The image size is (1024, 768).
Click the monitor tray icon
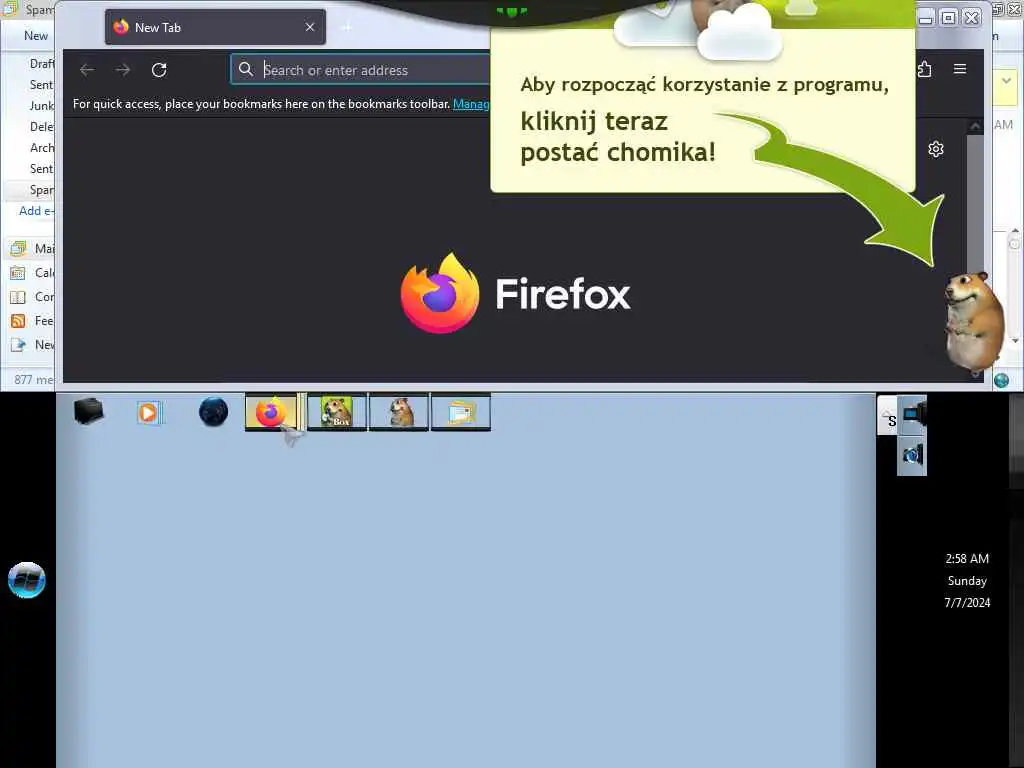click(x=913, y=414)
